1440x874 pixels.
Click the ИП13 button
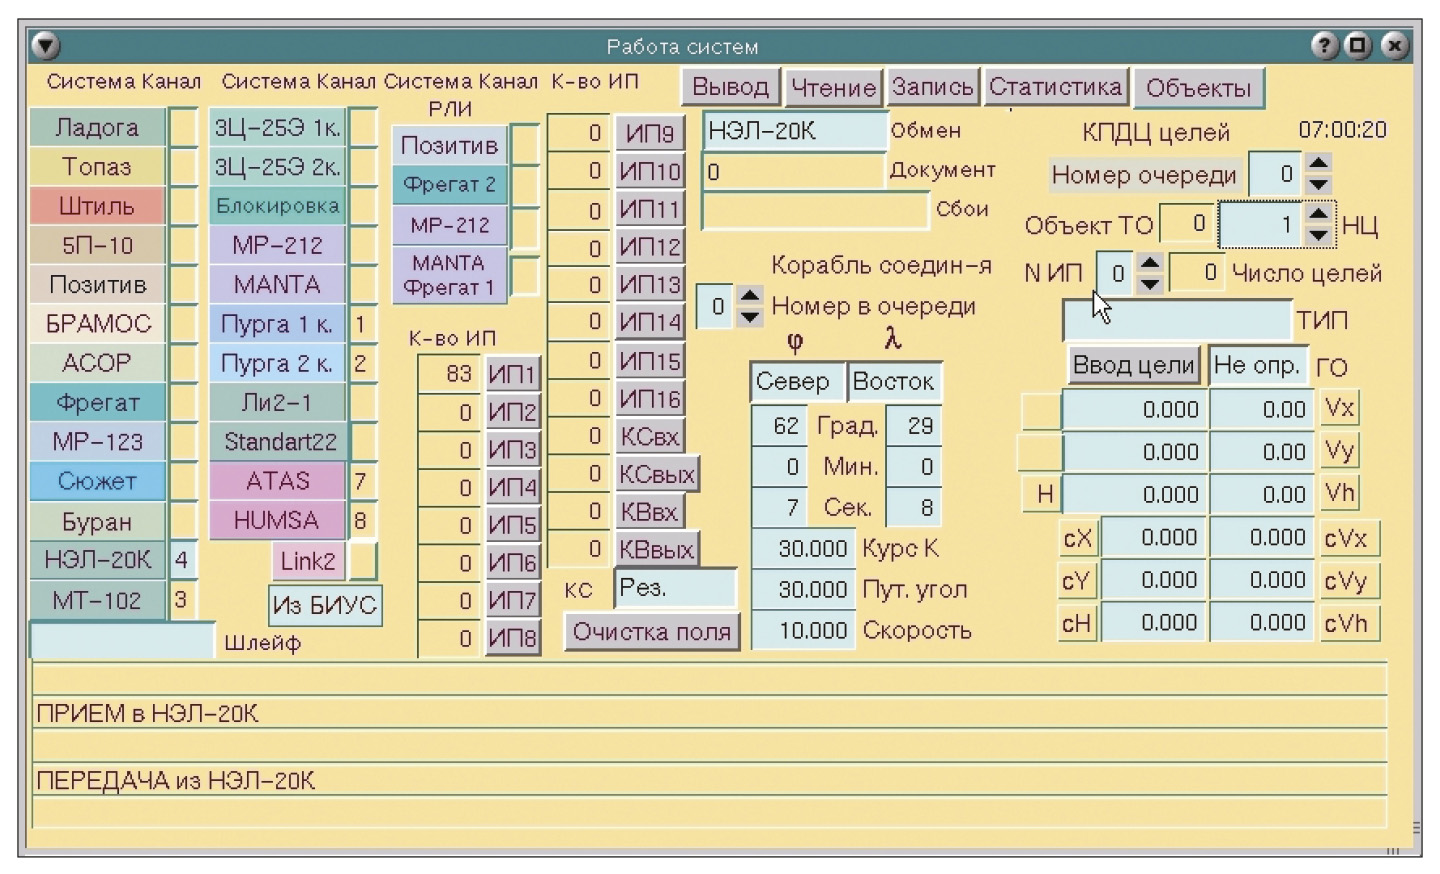pos(649,284)
